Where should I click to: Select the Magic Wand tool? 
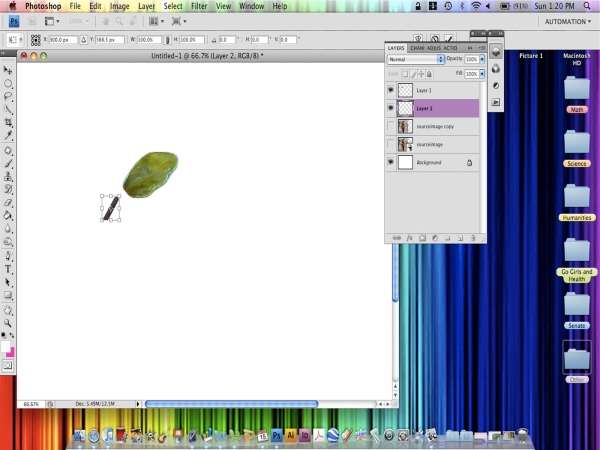(x=8, y=109)
